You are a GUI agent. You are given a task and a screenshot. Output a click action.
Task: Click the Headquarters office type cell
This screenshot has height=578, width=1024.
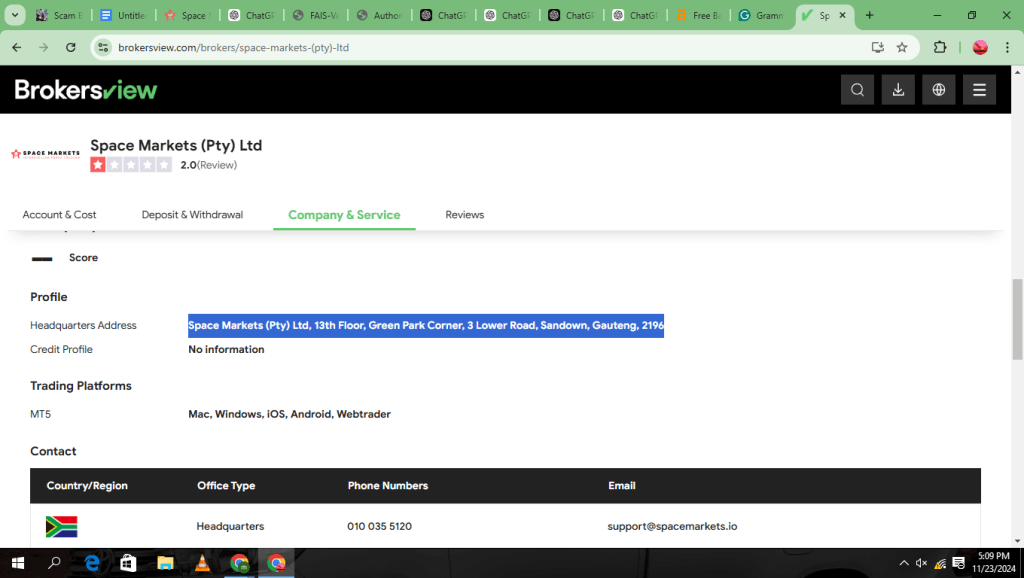pos(230,526)
